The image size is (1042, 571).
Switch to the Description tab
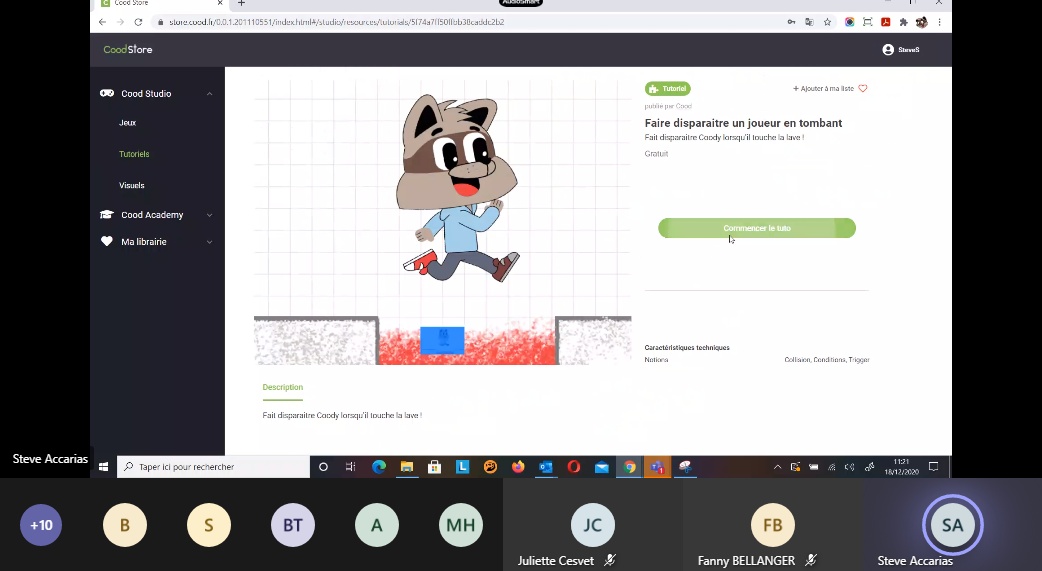282,387
